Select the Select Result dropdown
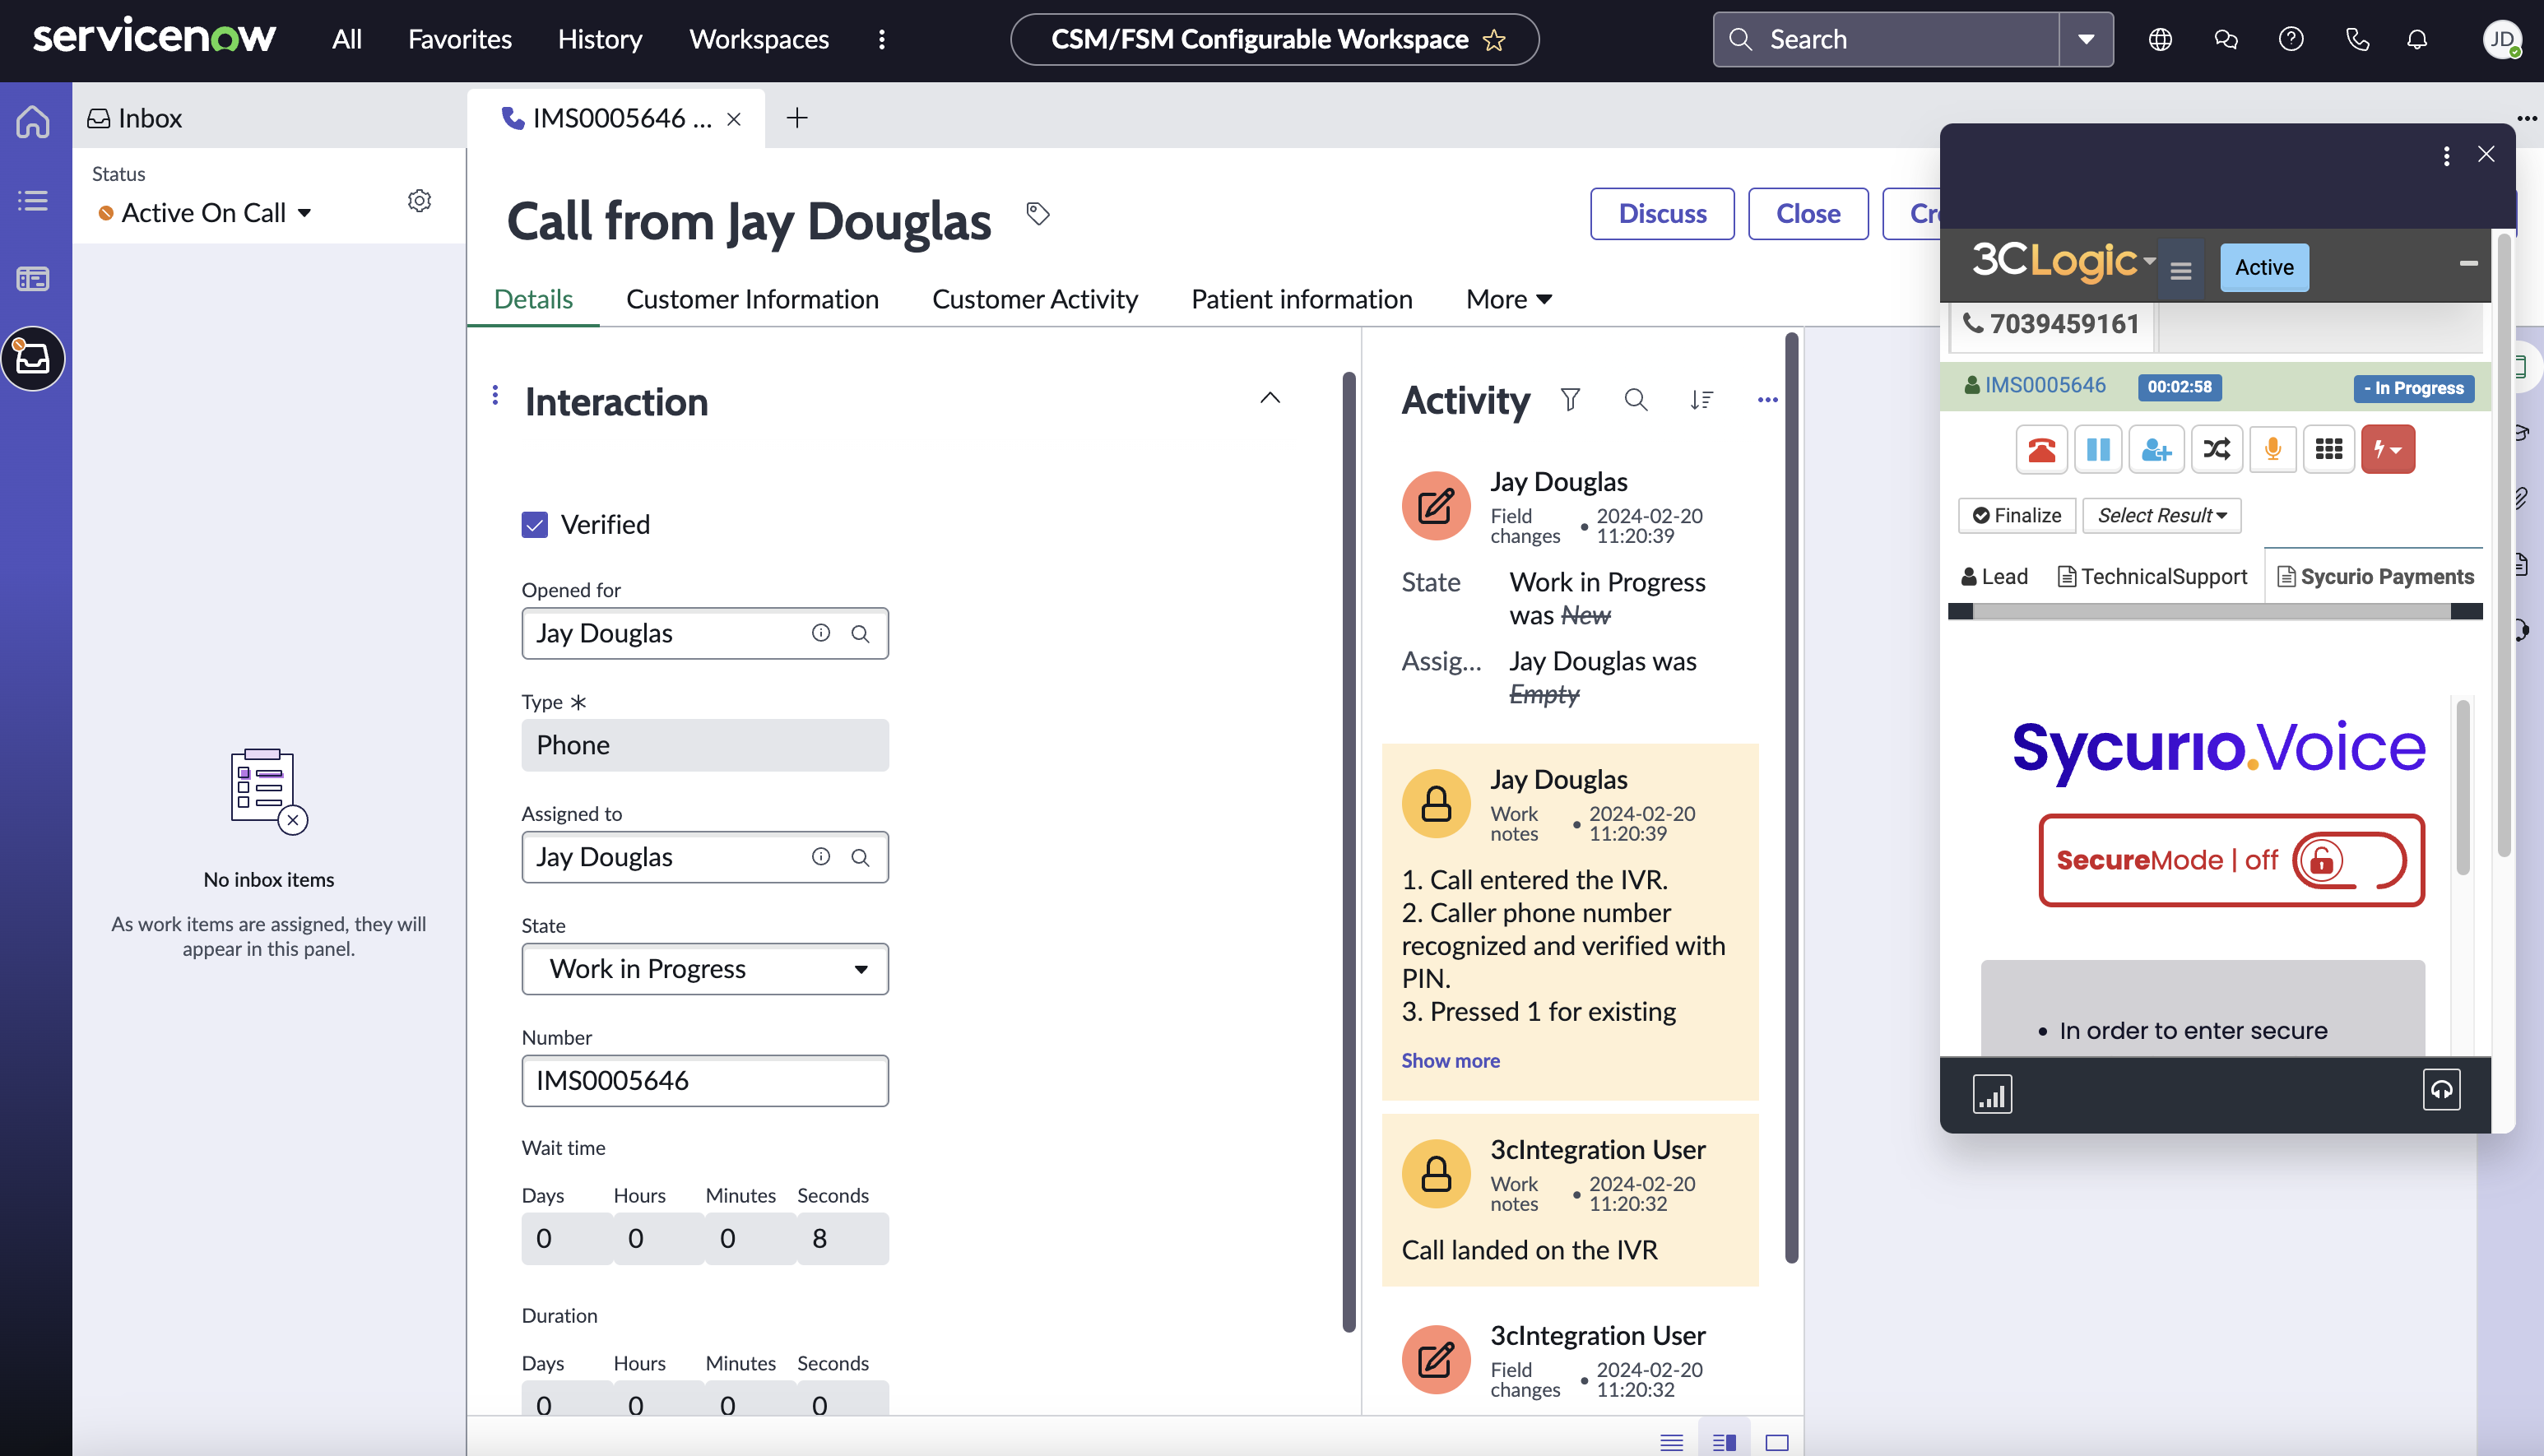 click(x=2161, y=514)
